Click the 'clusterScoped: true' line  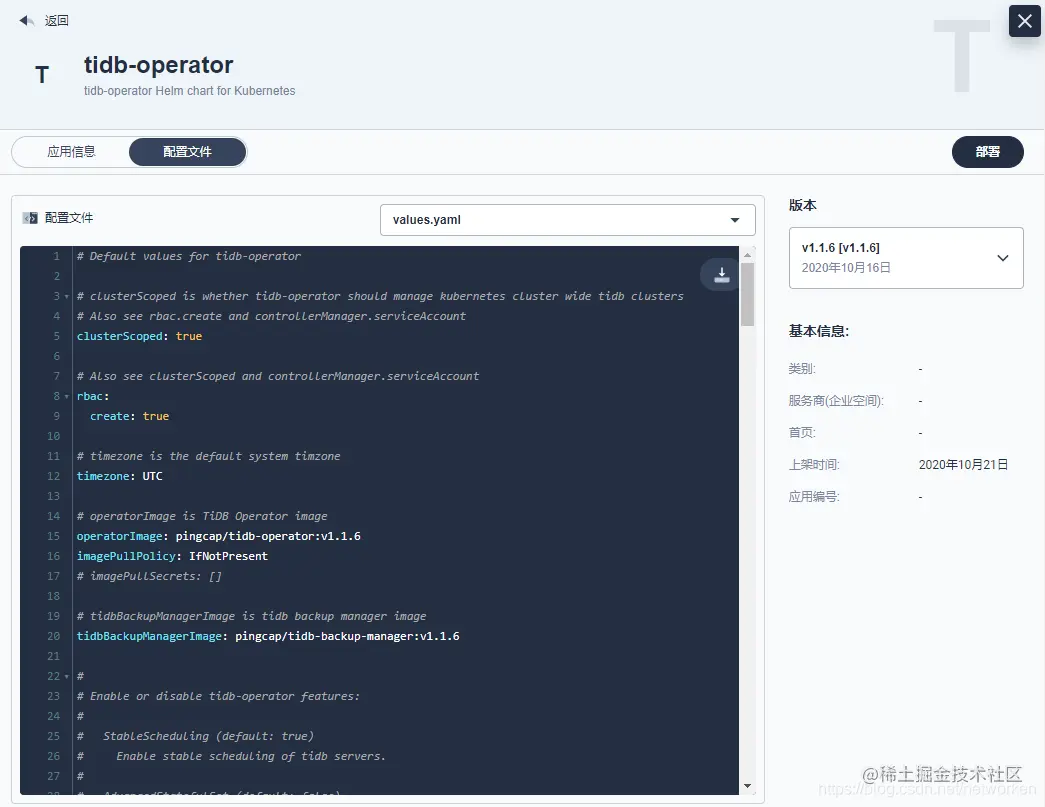(x=139, y=336)
